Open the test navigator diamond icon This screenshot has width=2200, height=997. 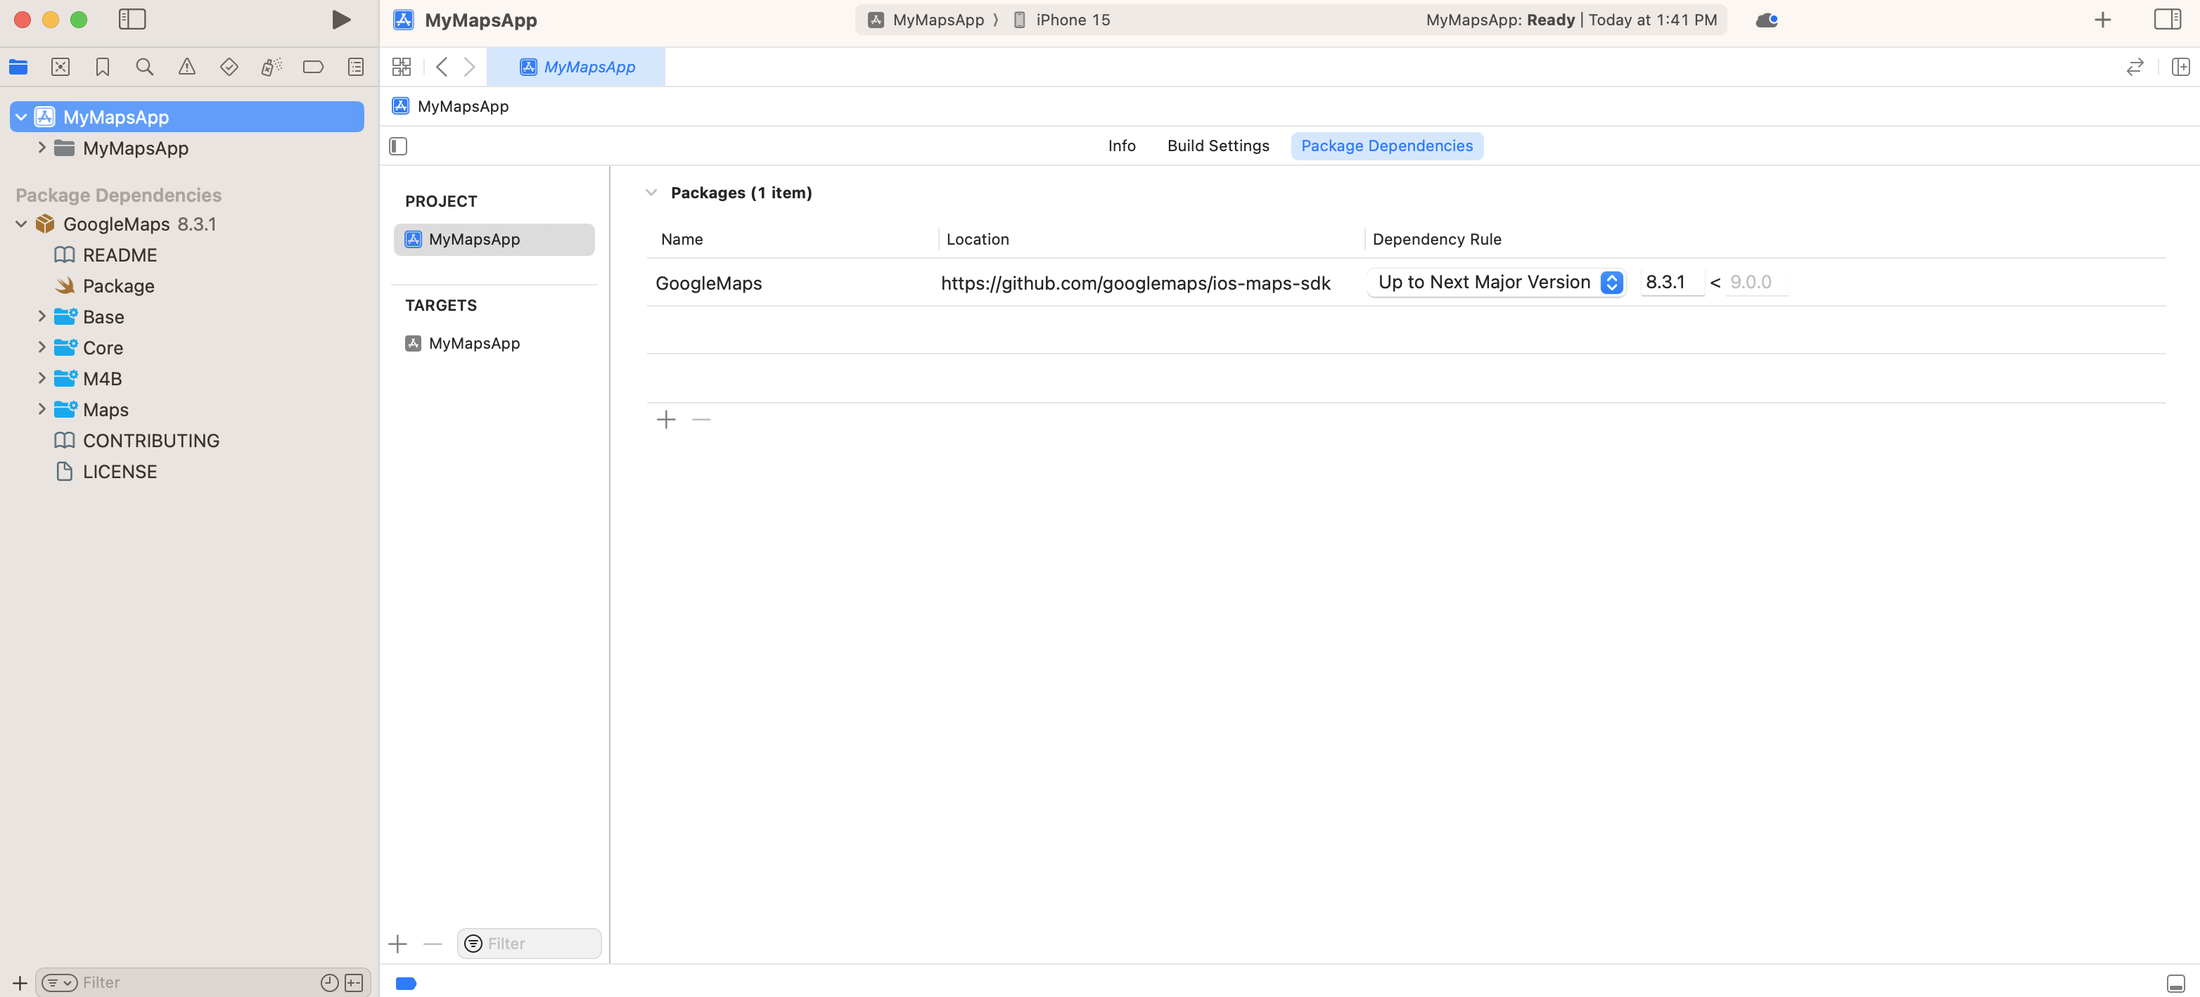(x=229, y=67)
